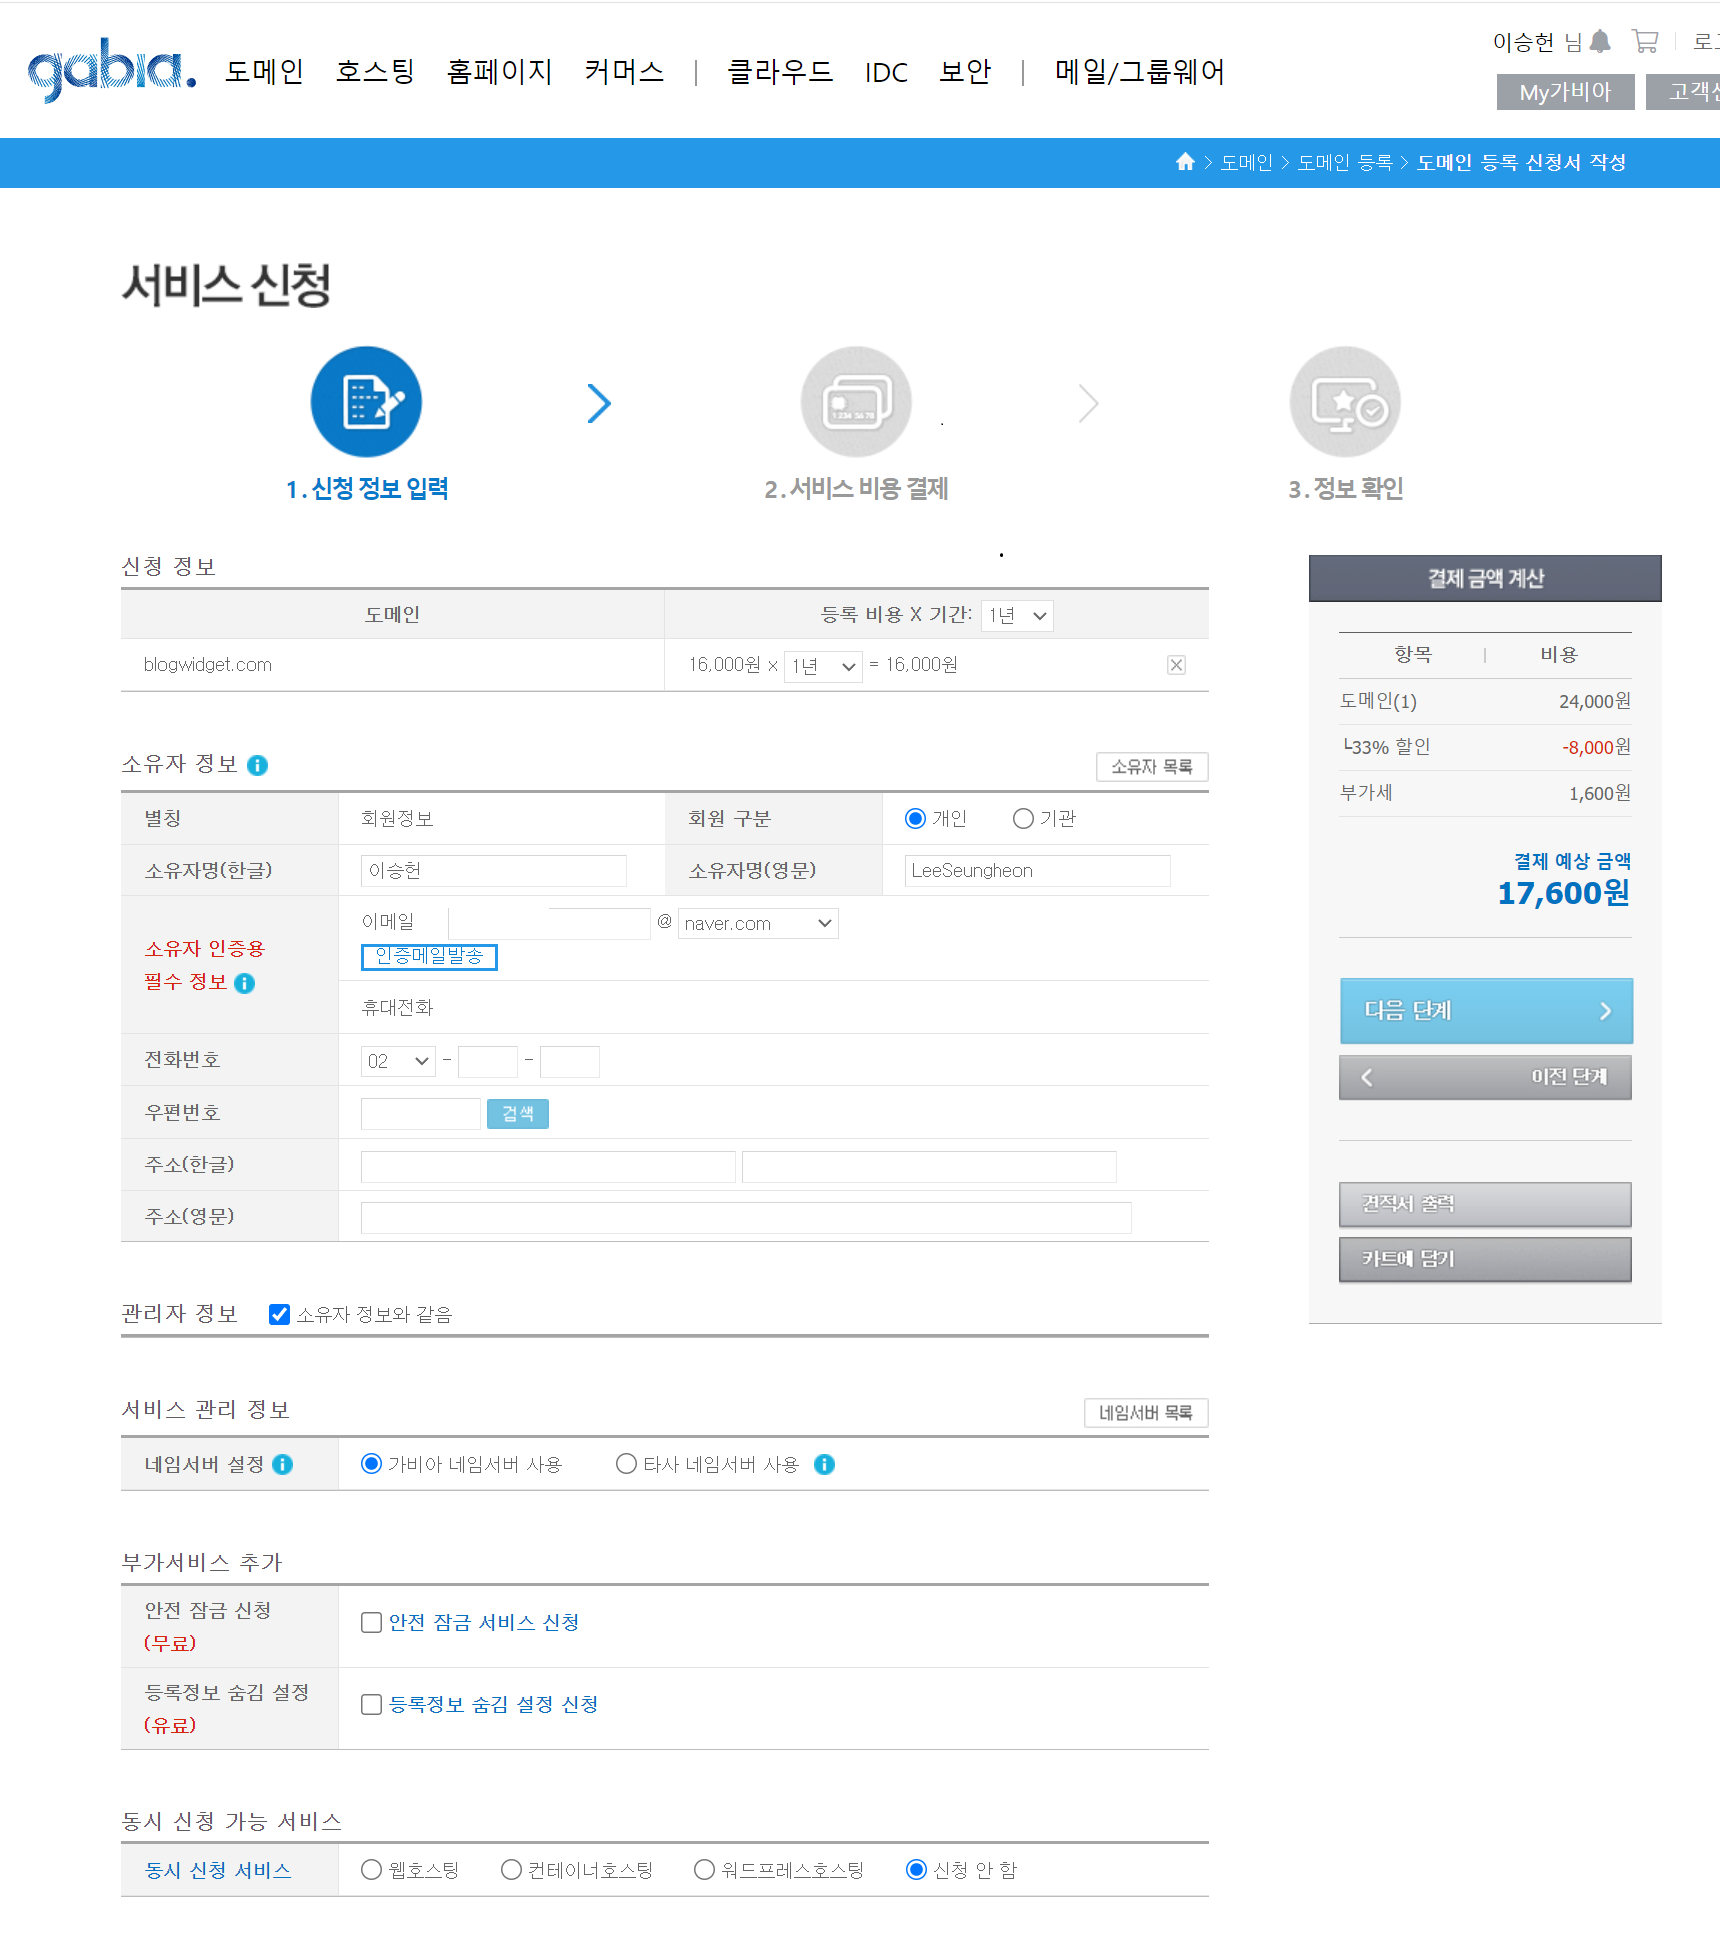The height and width of the screenshot is (1951, 1720).
Task: Select 기관 member type
Action: [1023, 818]
